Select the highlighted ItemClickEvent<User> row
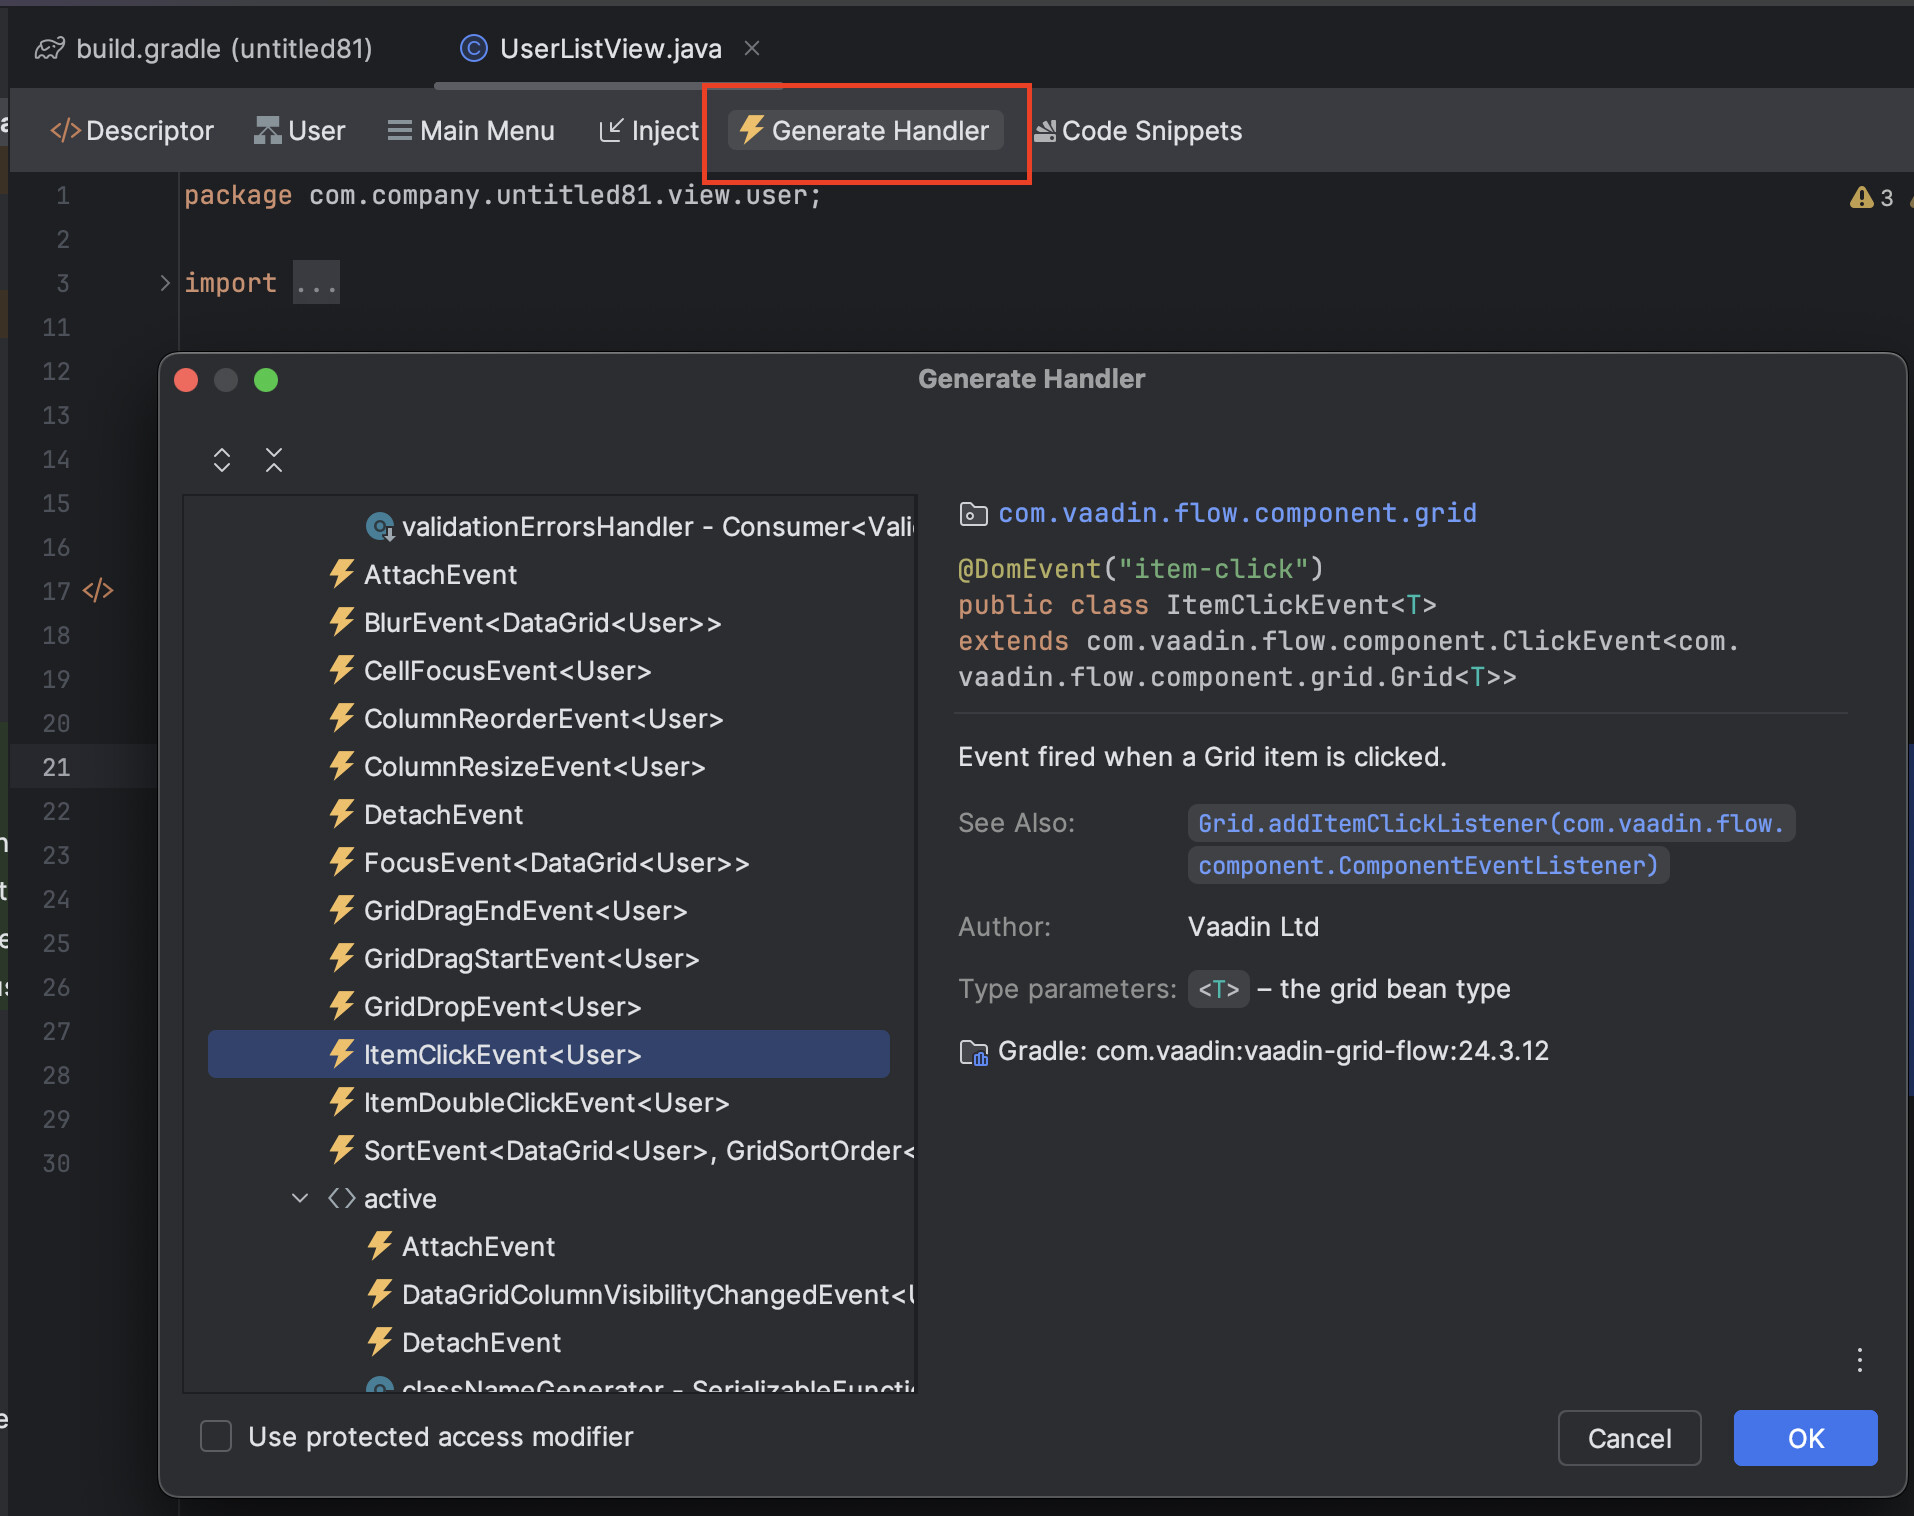1914x1516 pixels. pos(548,1054)
